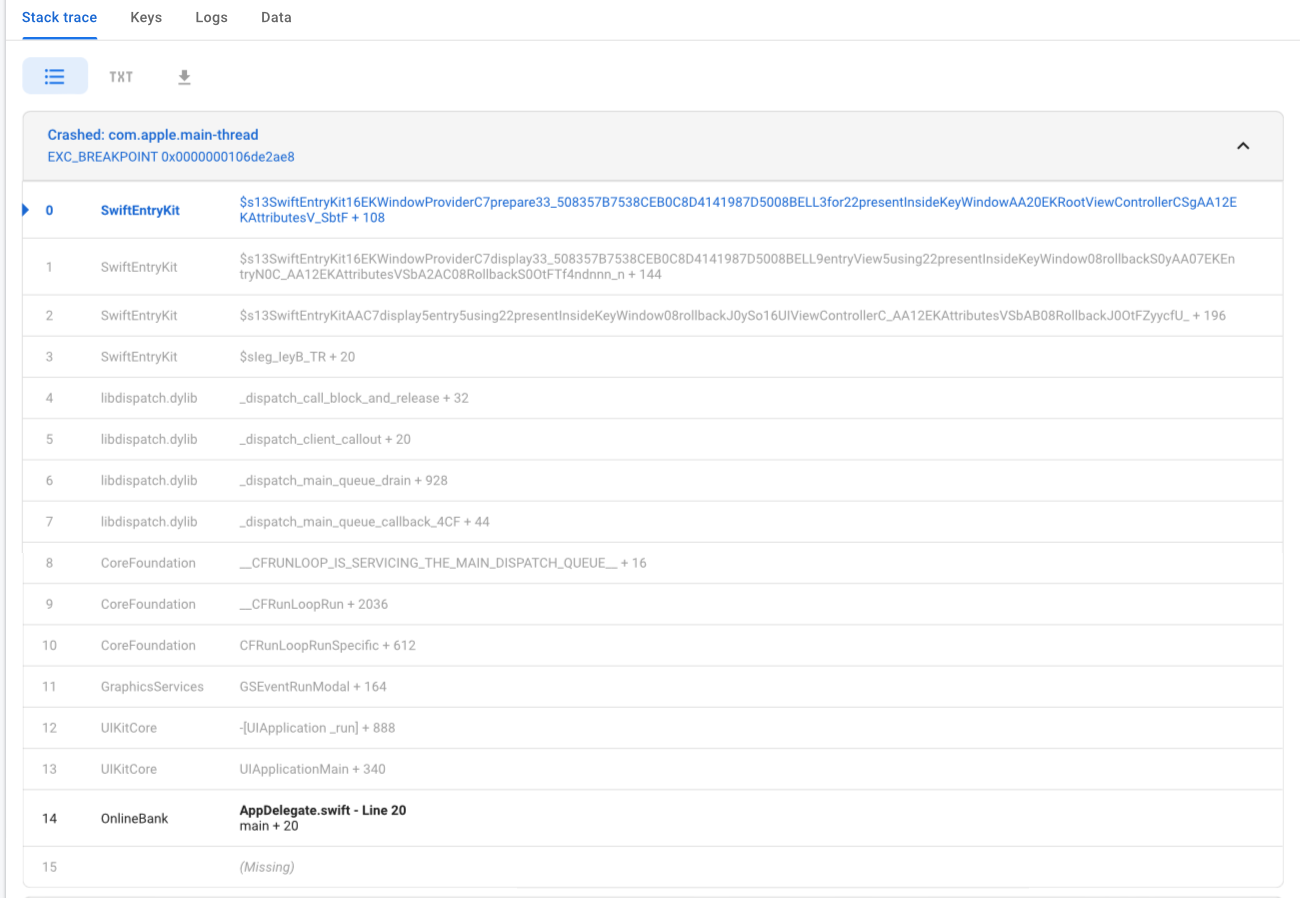The width and height of the screenshot is (1300, 898).
Task: Click SwiftEntryKit label in frame 2
Action: click(139, 315)
